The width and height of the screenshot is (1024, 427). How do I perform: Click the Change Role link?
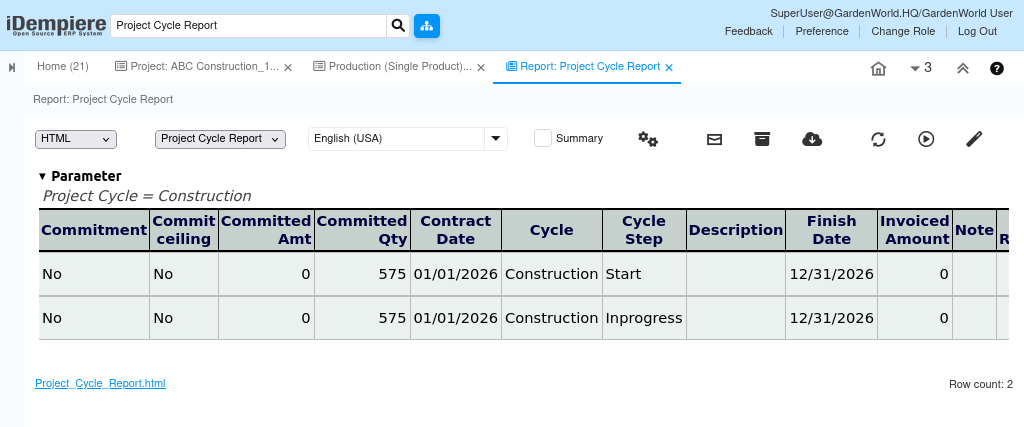[x=903, y=31]
